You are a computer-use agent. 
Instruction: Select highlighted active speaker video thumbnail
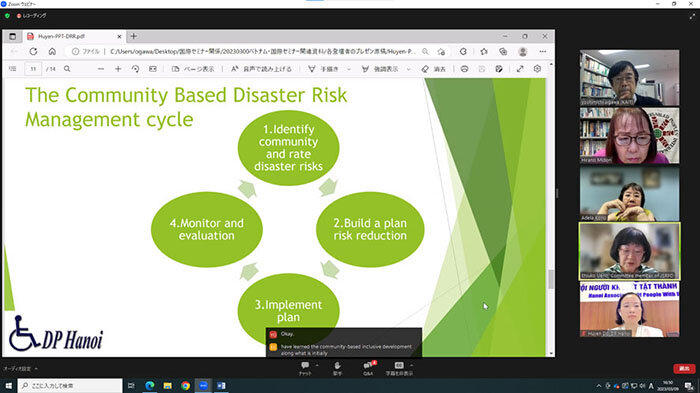coord(629,251)
